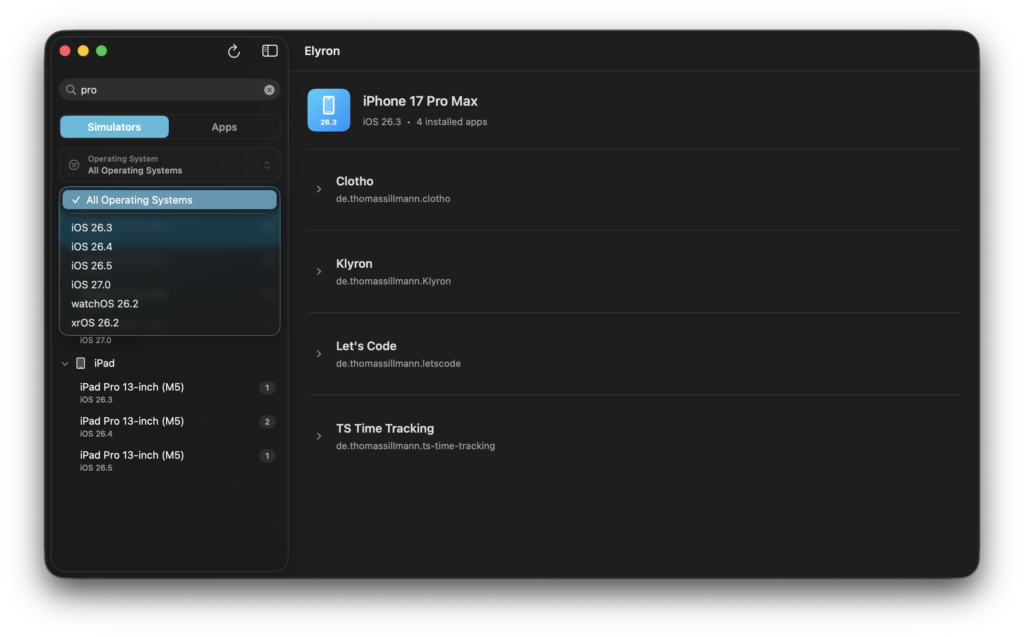Click bundle ID de.thomassillmann.clotho
Viewport: 1024px width, 637px height.
[x=393, y=199]
